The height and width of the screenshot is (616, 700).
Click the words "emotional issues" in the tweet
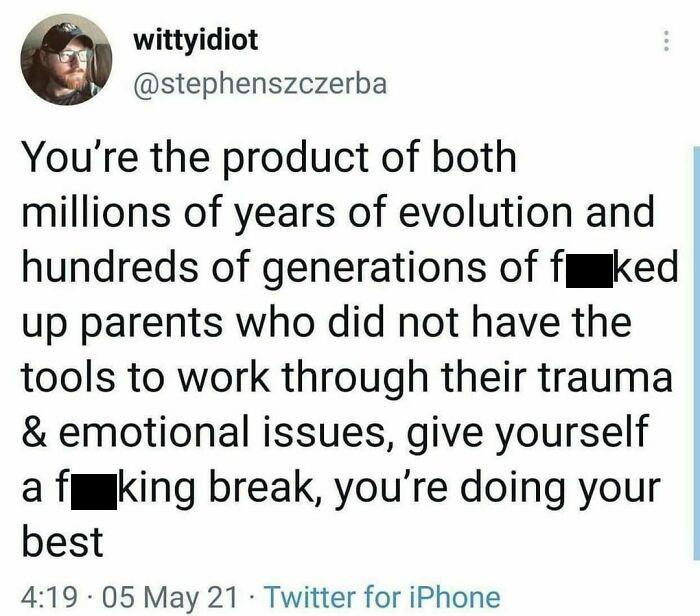click(x=234, y=436)
